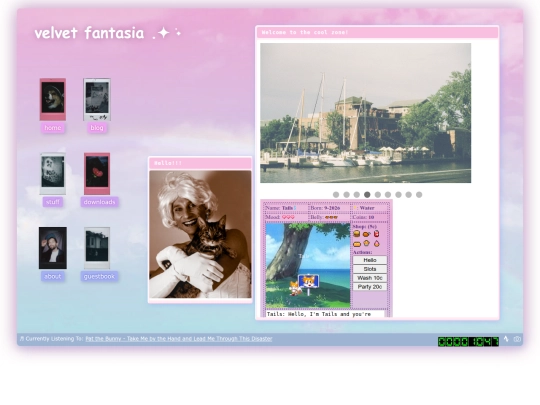Buy the roast chicken from the pet shop
540x405 pixels.
[366, 234]
